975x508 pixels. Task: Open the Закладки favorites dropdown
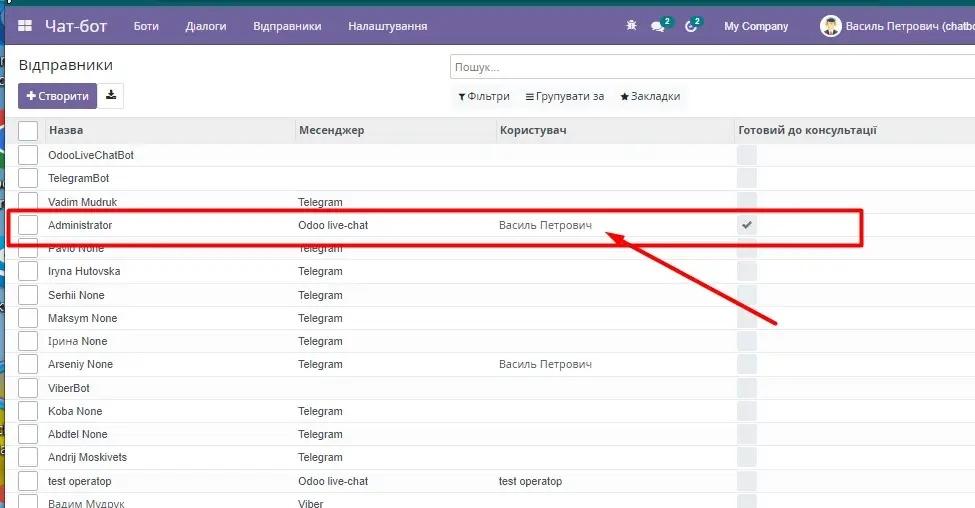(650, 97)
